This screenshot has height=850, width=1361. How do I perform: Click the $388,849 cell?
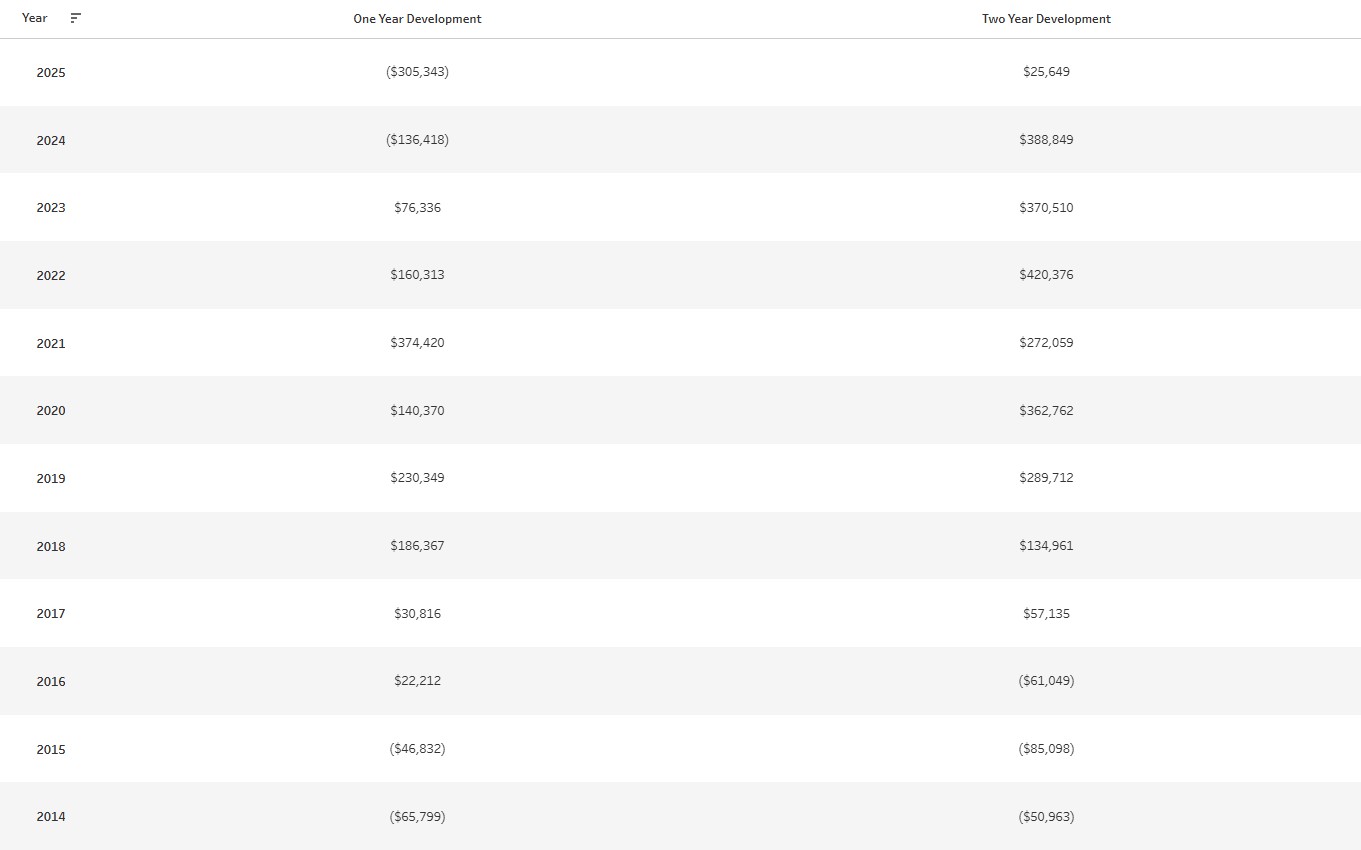click(1046, 140)
